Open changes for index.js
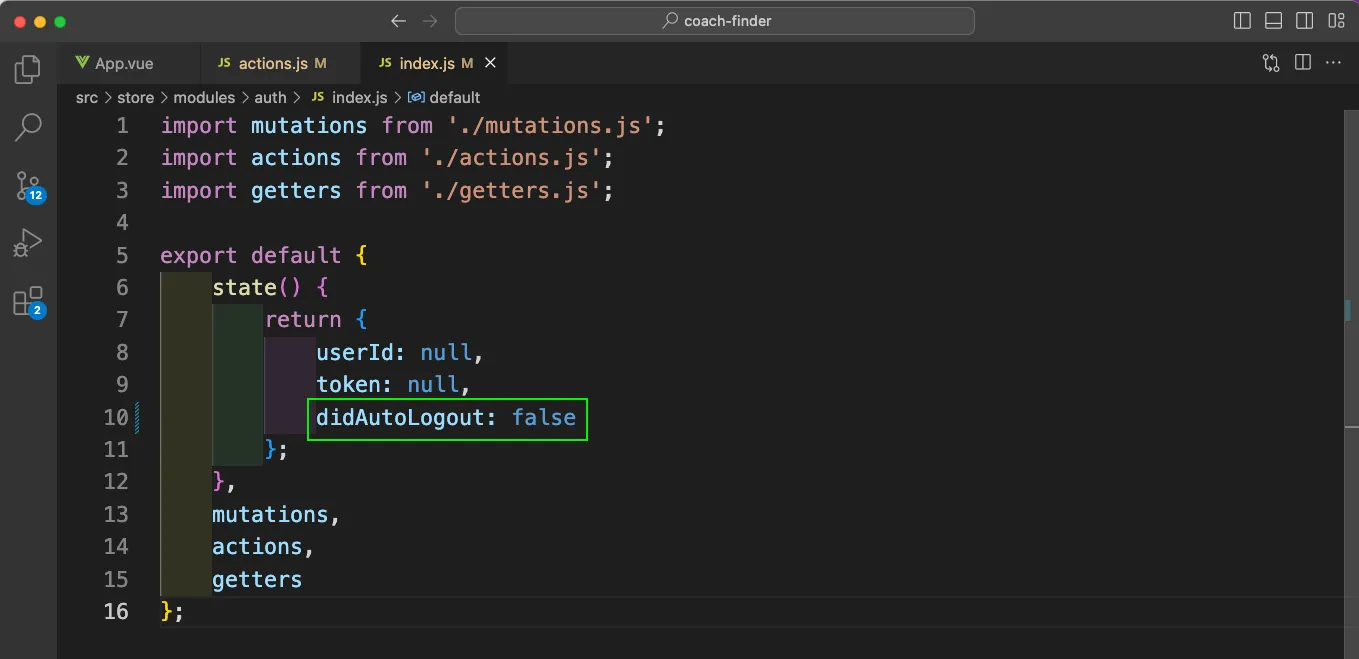The image size is (1359, 659). [1271, 63]
